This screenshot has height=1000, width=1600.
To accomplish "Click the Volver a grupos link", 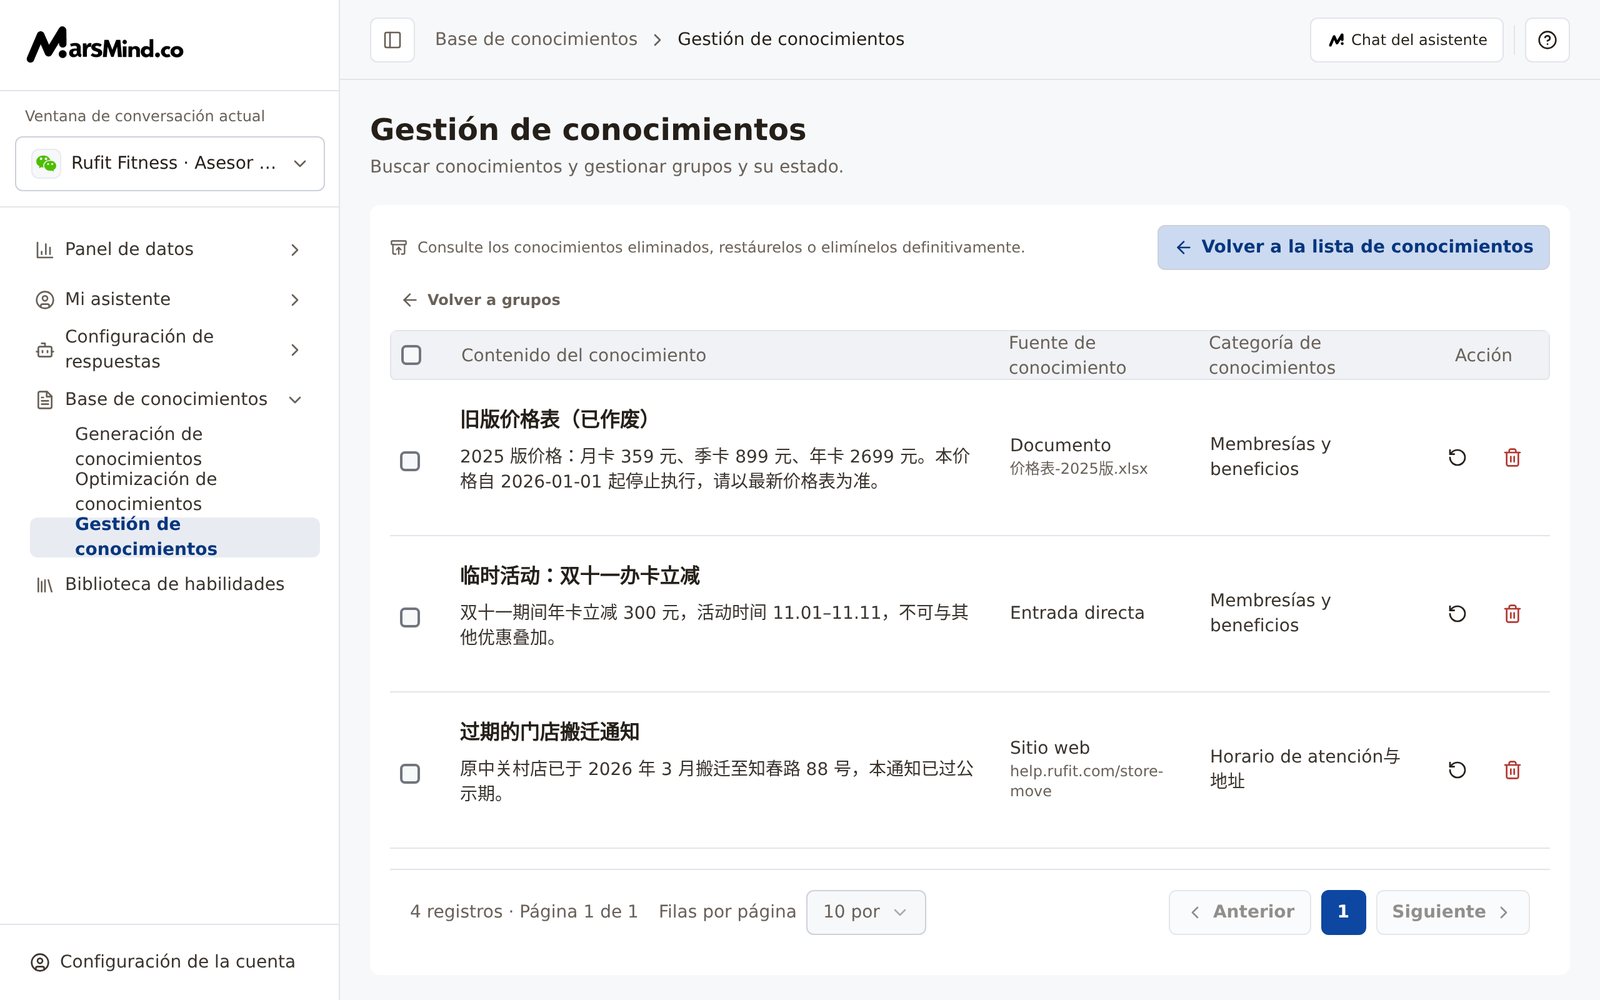I will (481, 300).
